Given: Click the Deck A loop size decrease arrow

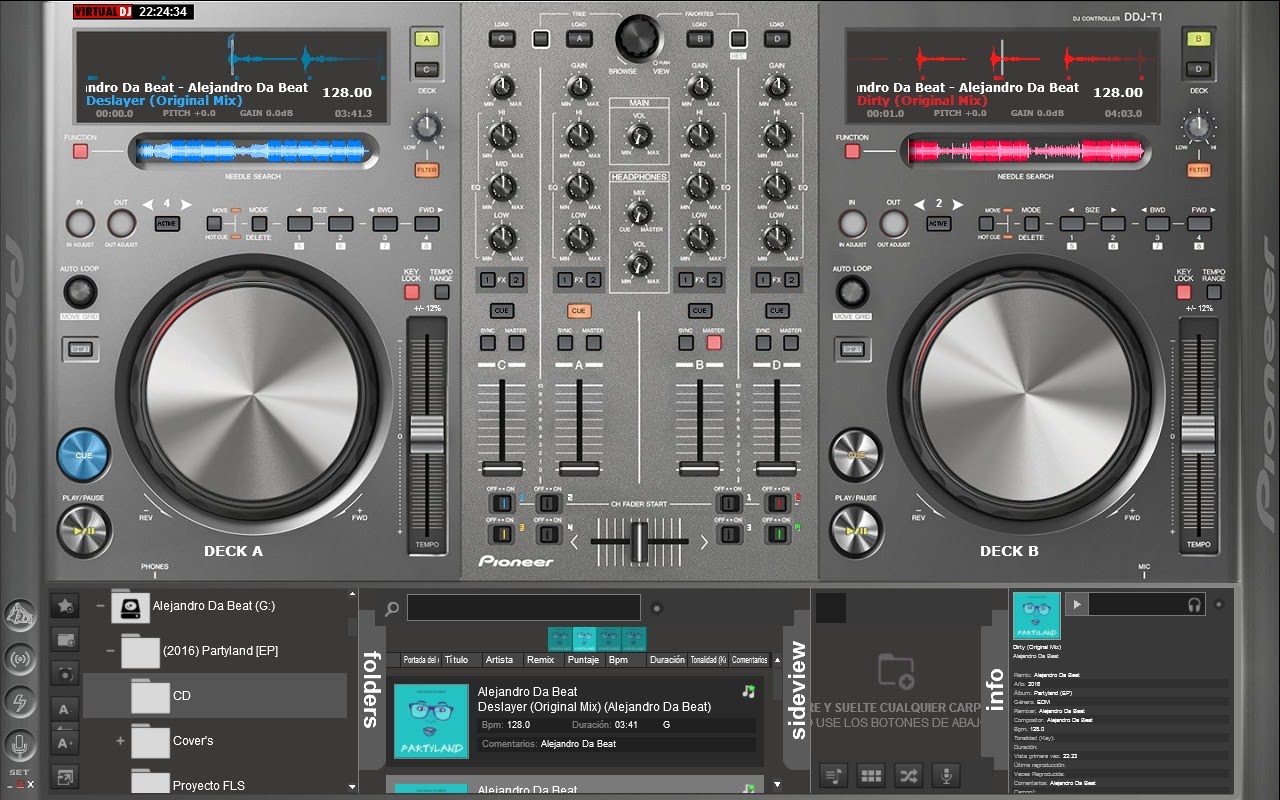Looking at the screenshot, I should (298, 224).
